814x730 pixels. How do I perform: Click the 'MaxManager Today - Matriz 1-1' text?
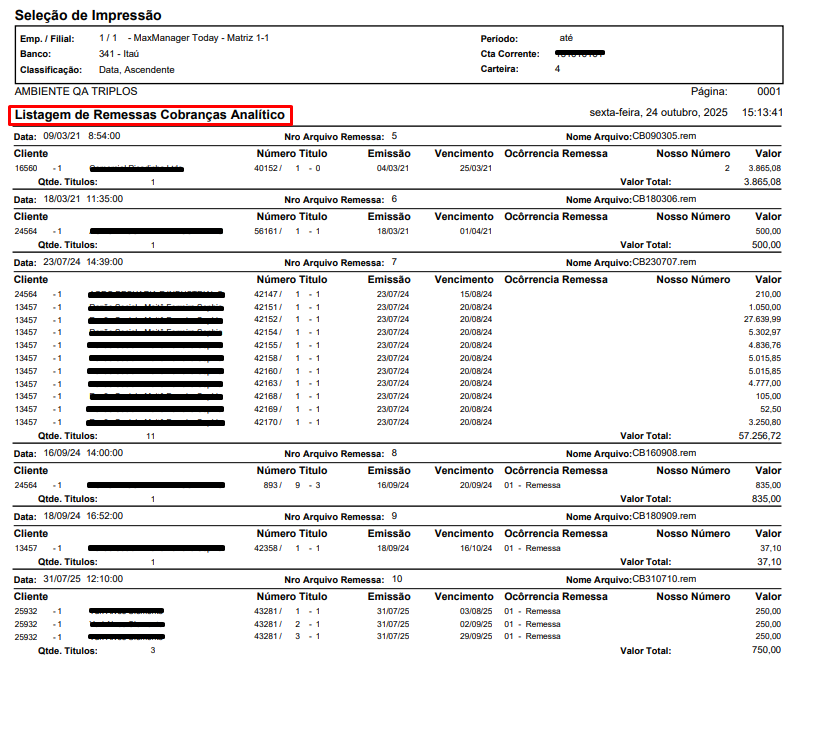coord(201,38)
